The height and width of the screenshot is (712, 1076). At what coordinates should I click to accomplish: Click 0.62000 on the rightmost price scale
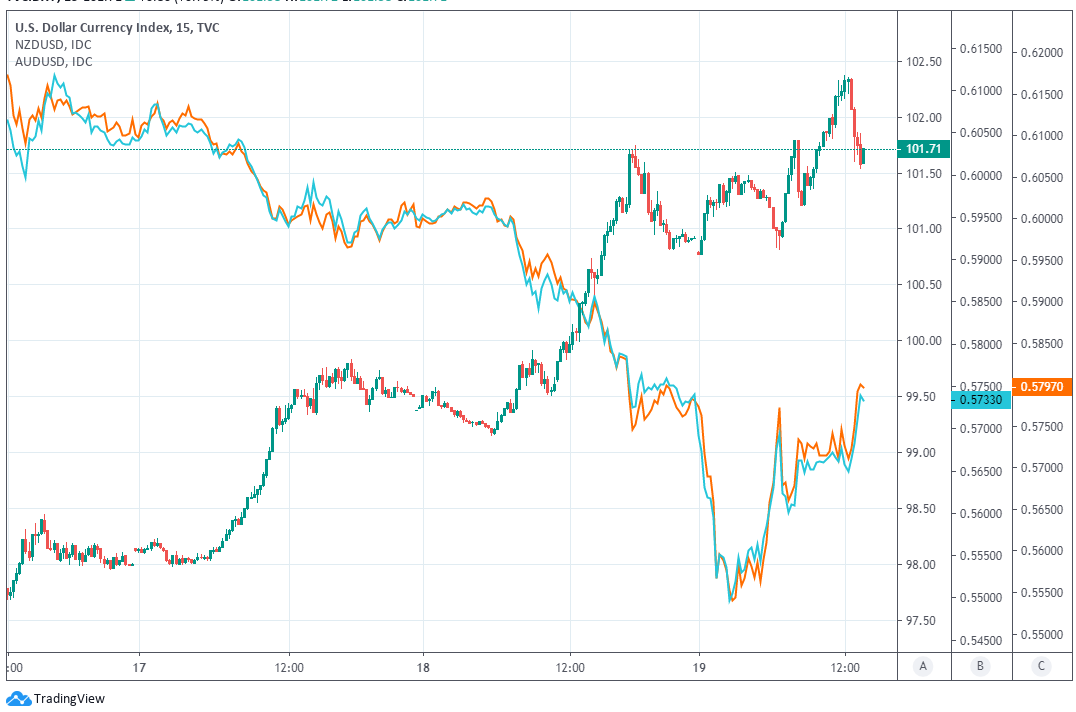(x=1043, y=52)
